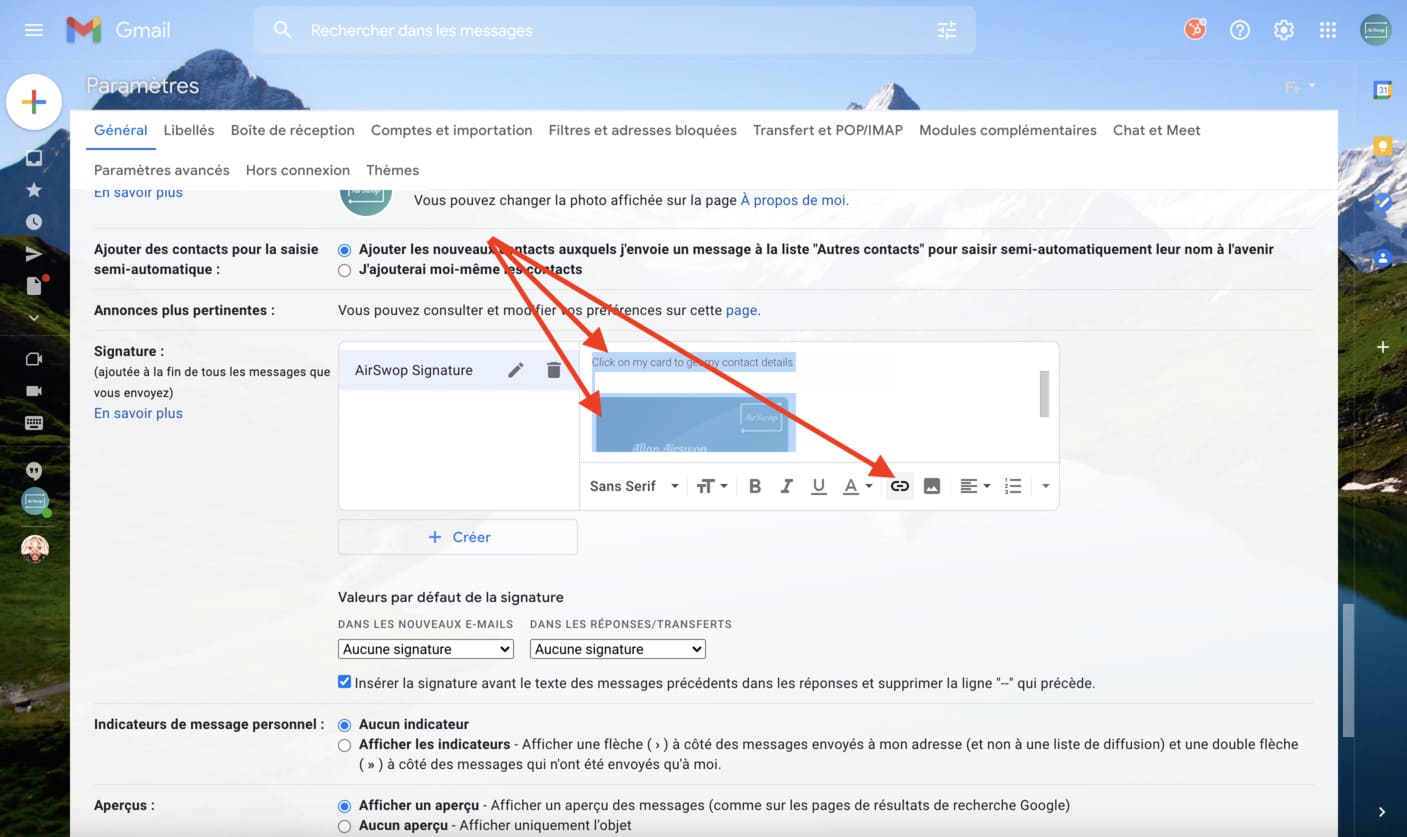Open Google Calendar in the side panel
The height and width of the screenshot is (837, 1407).
tap(1383, 90)
